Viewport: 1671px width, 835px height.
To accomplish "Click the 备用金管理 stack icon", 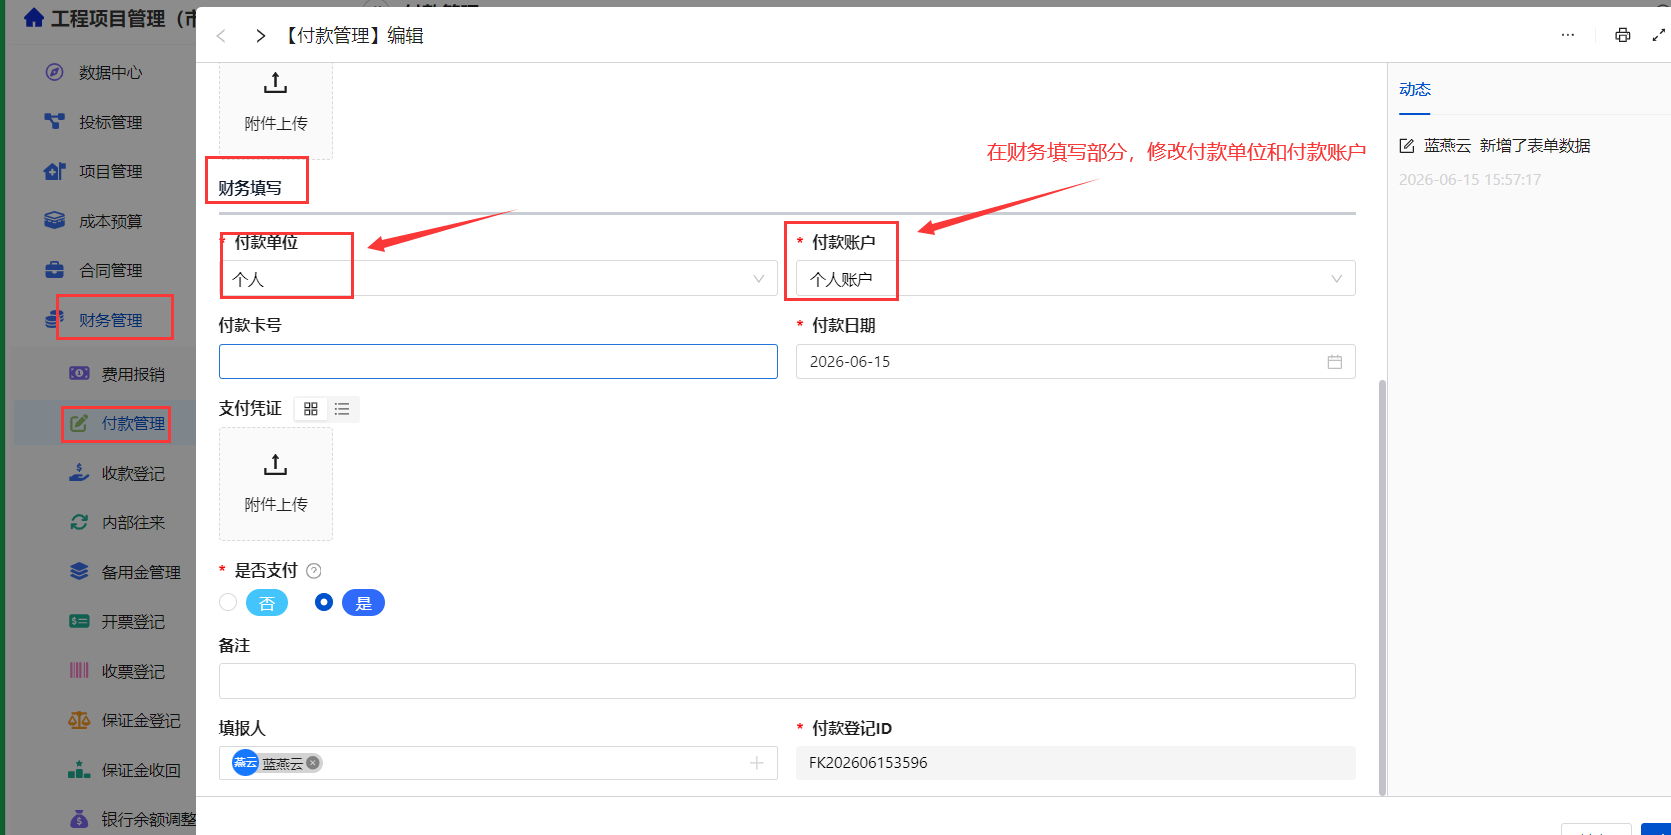I will click(79, 571).
